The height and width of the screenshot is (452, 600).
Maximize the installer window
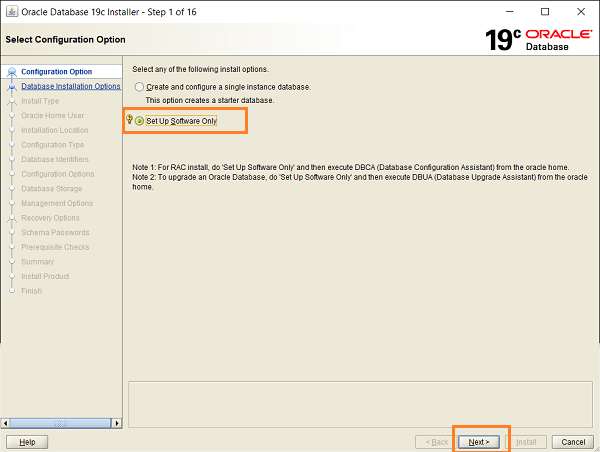[x=545, y=12]
